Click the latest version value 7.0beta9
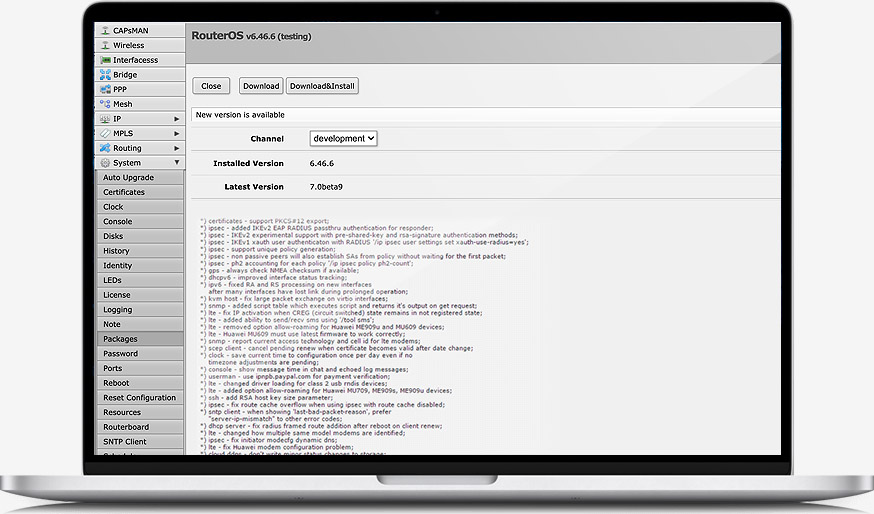874x514 pixels. pyautogui.click(x=326, y=187)
